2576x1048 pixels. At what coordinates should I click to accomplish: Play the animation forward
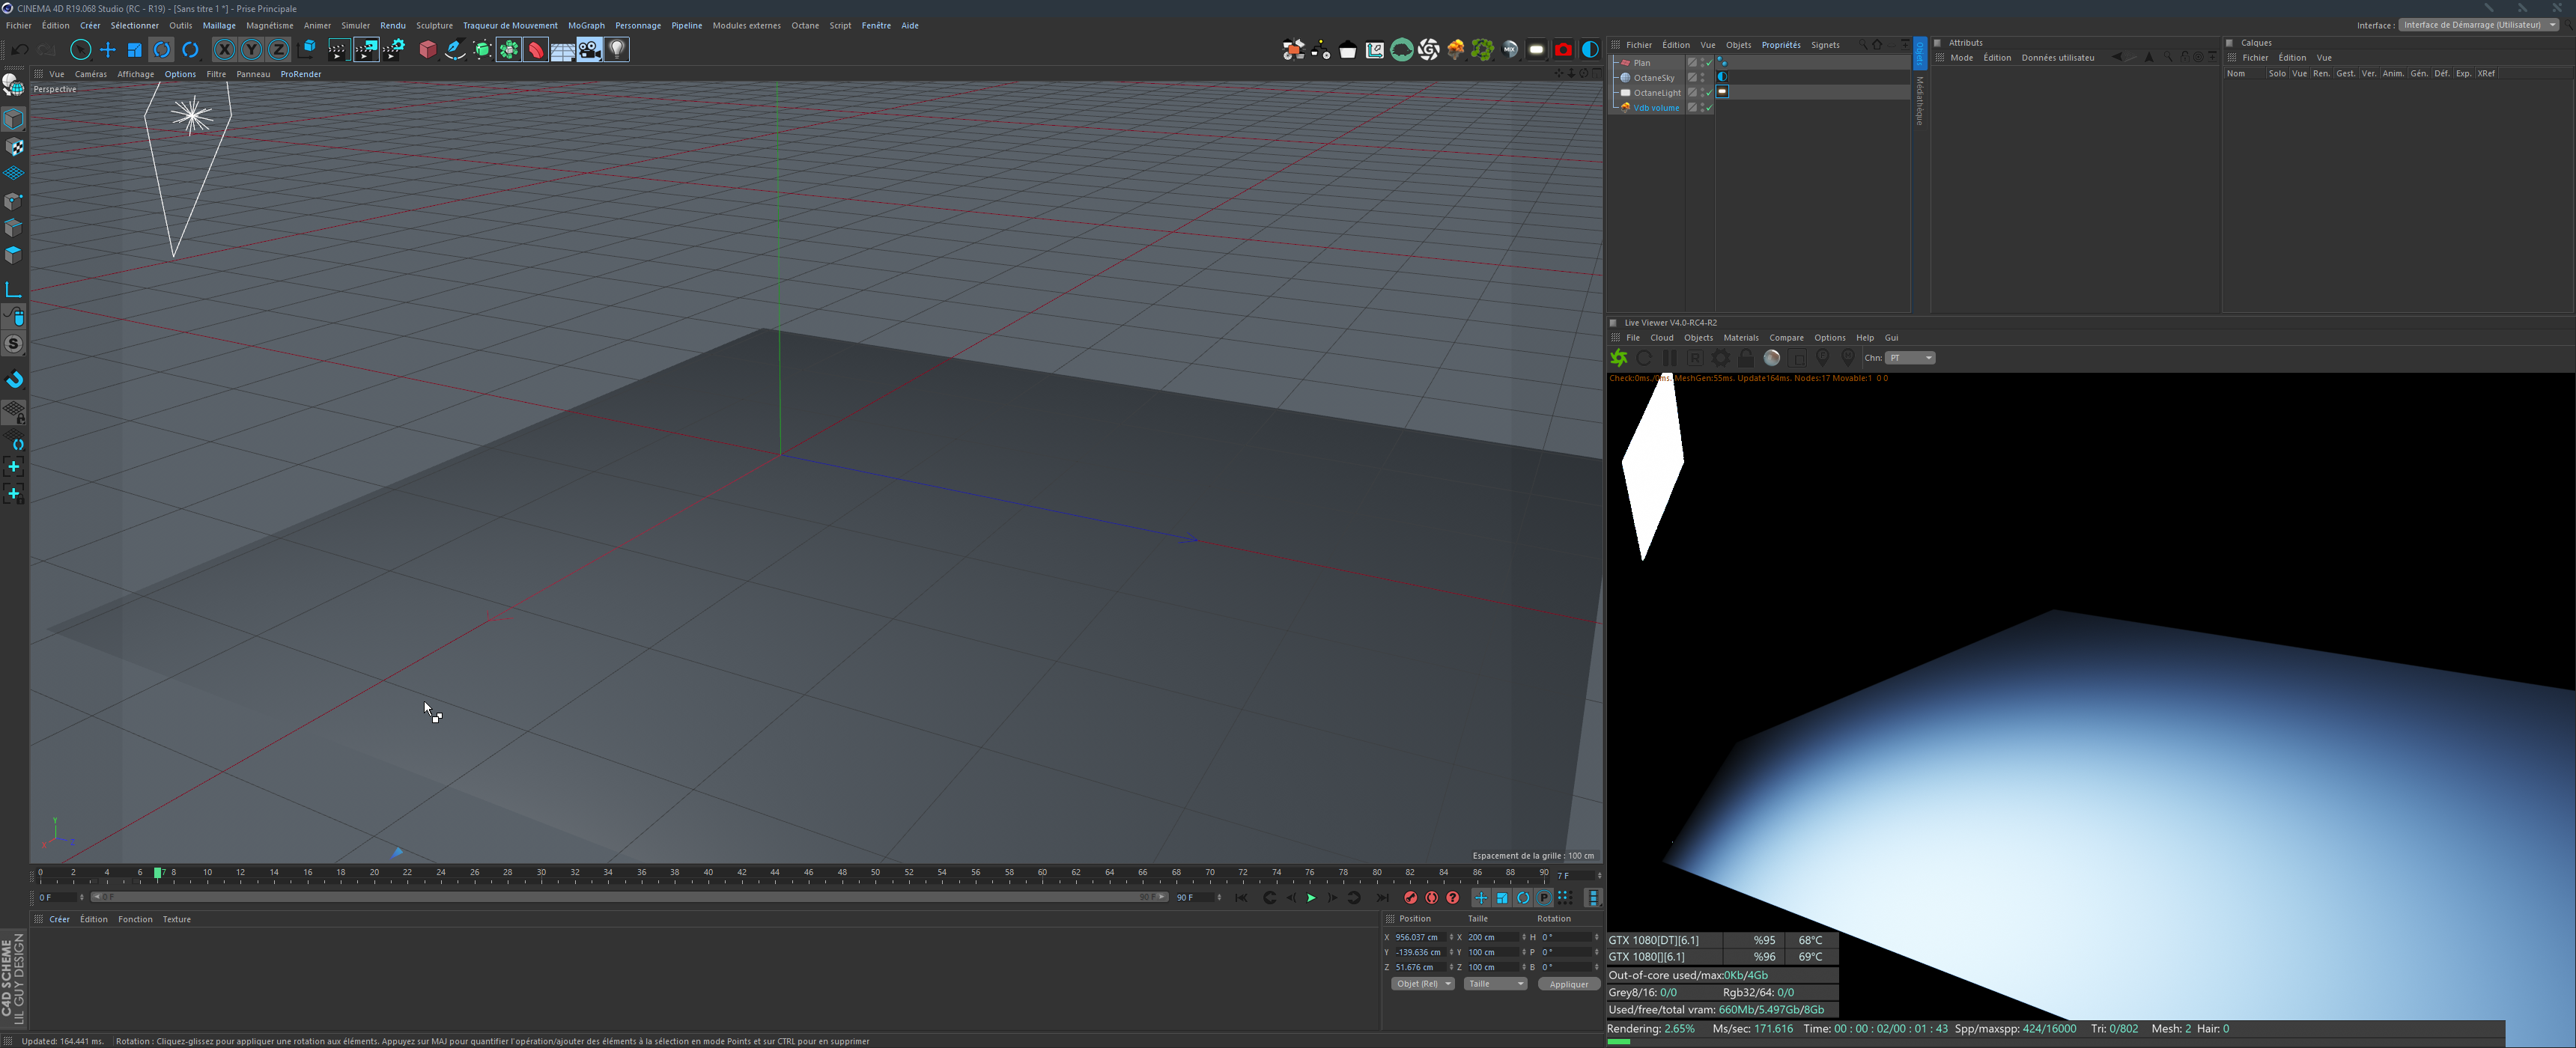pyautogui.click(x=1311, y=898)
